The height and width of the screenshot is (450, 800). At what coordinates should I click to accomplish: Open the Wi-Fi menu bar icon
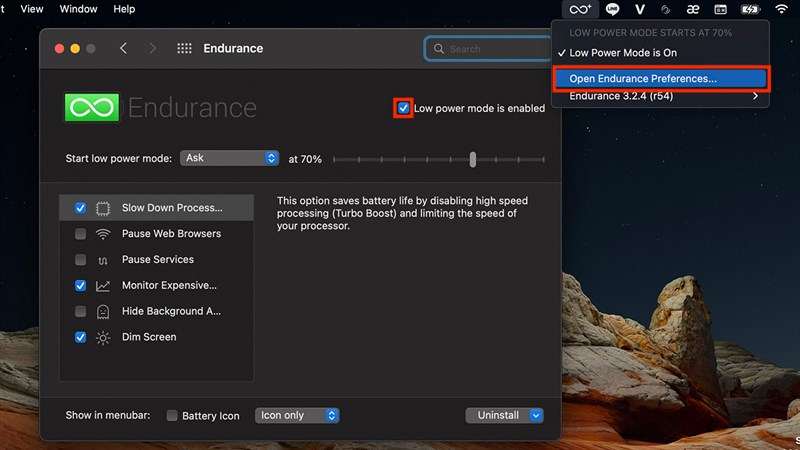(x=781, y=9)
